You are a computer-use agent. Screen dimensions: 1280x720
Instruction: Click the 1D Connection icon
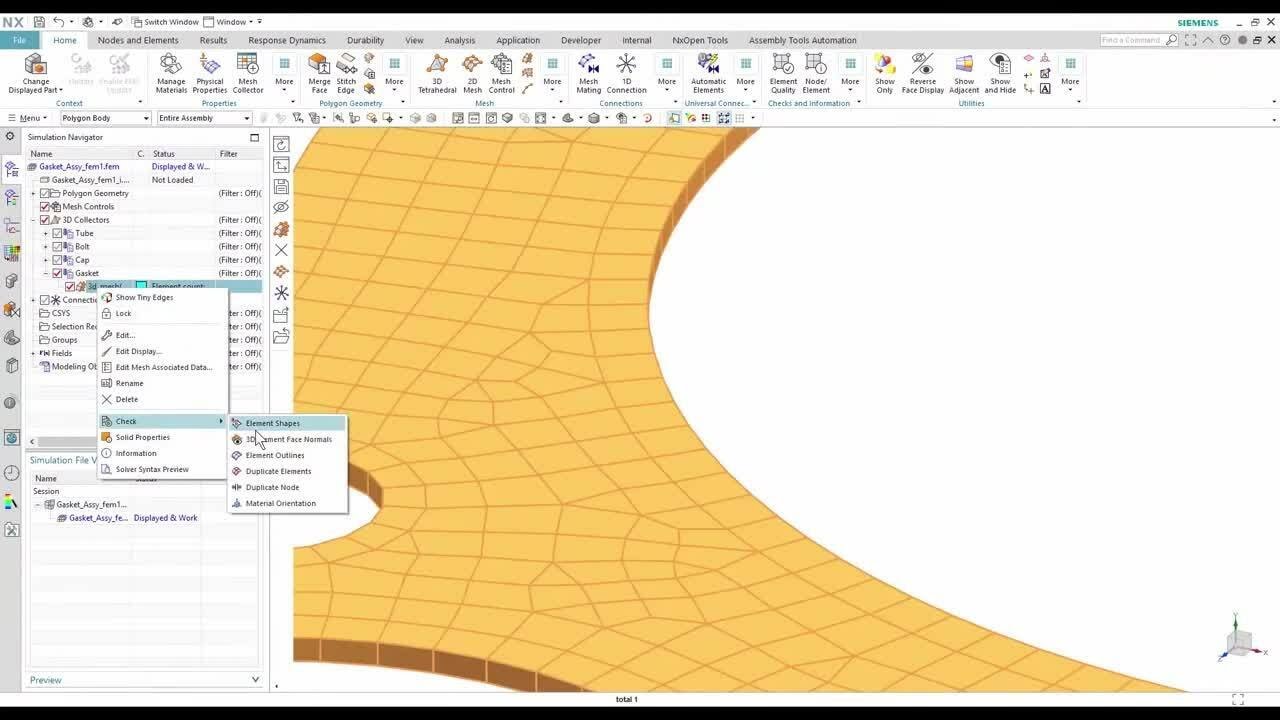(626, 65)
